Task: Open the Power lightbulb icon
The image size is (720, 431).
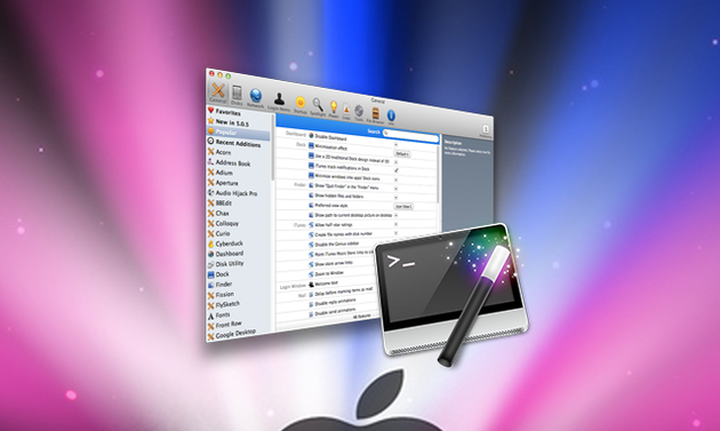Action: (x=333, y=109)
